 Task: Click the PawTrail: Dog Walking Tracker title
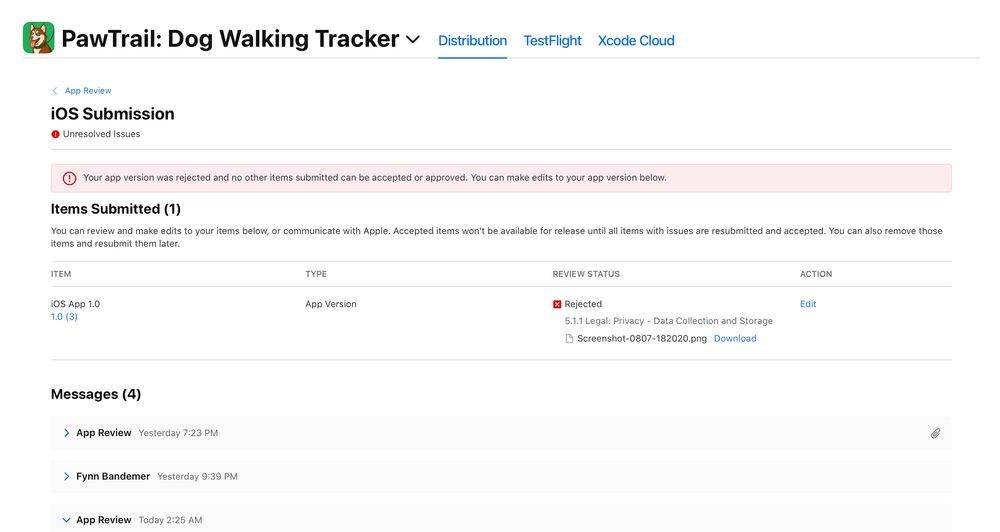click(x=230, y=39)
